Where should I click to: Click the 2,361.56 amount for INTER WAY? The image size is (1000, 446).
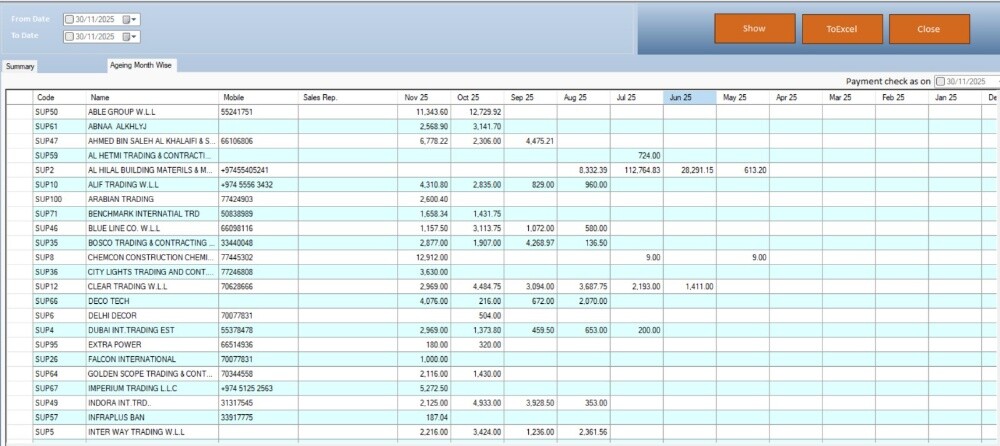tap(584, 432)
